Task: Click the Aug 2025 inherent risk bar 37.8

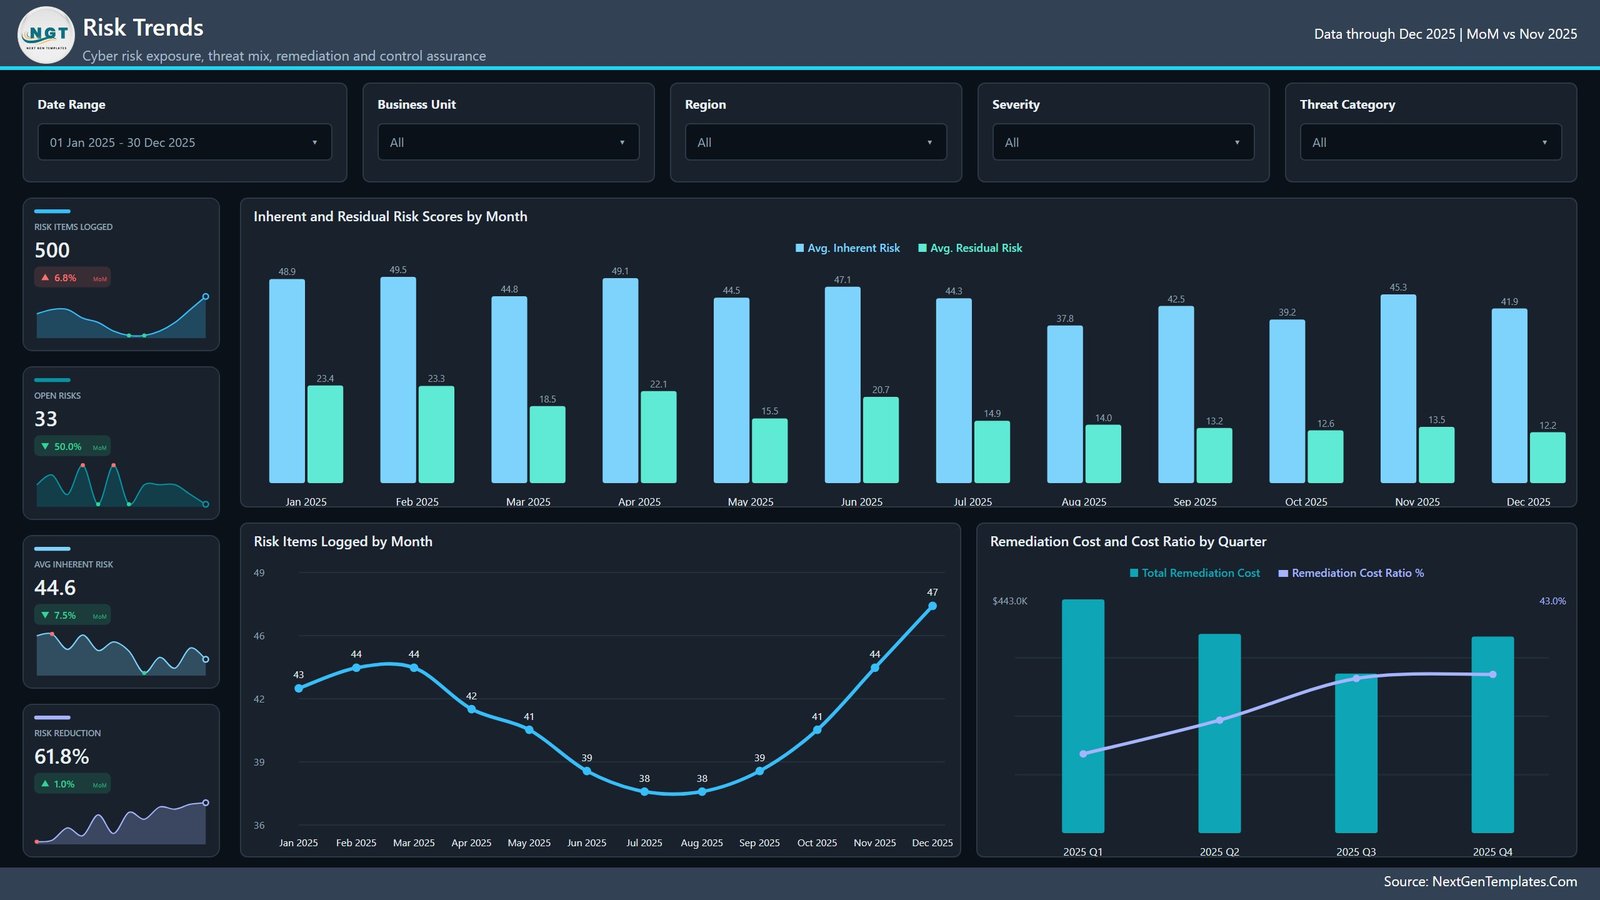Action: pyautogui.click(x=1065, y=404)
